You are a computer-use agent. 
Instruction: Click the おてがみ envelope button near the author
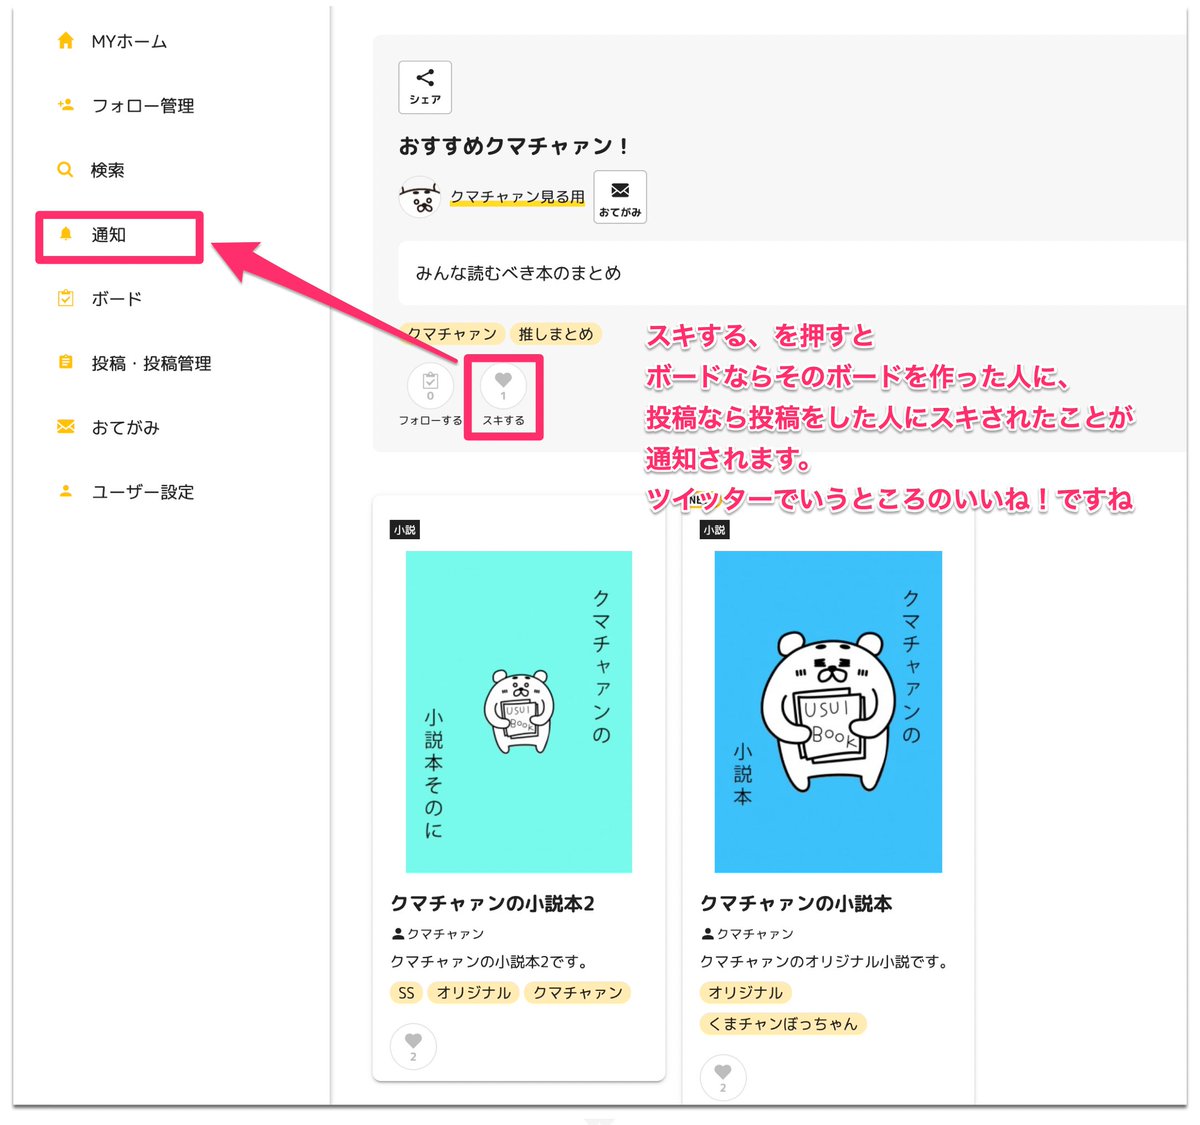point(620,196)
